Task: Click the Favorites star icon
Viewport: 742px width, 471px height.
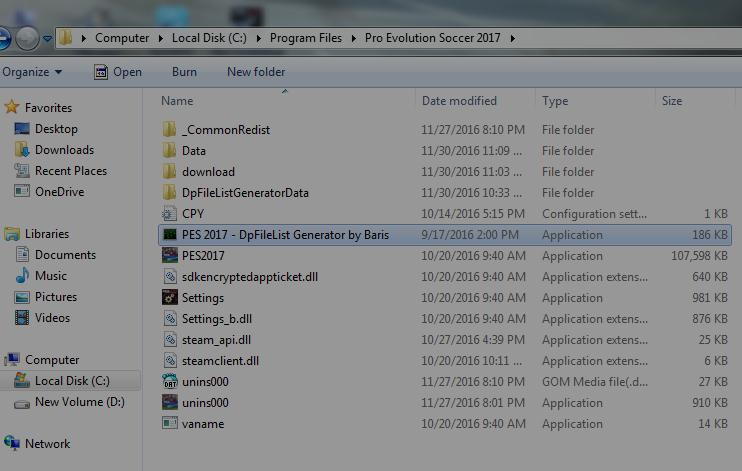Action: 12,107
